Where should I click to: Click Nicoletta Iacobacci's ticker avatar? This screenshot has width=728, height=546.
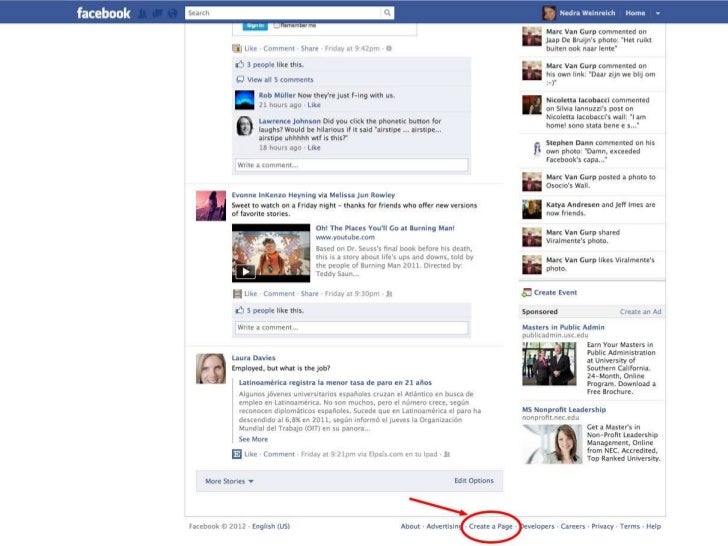(x=532, y=105)
